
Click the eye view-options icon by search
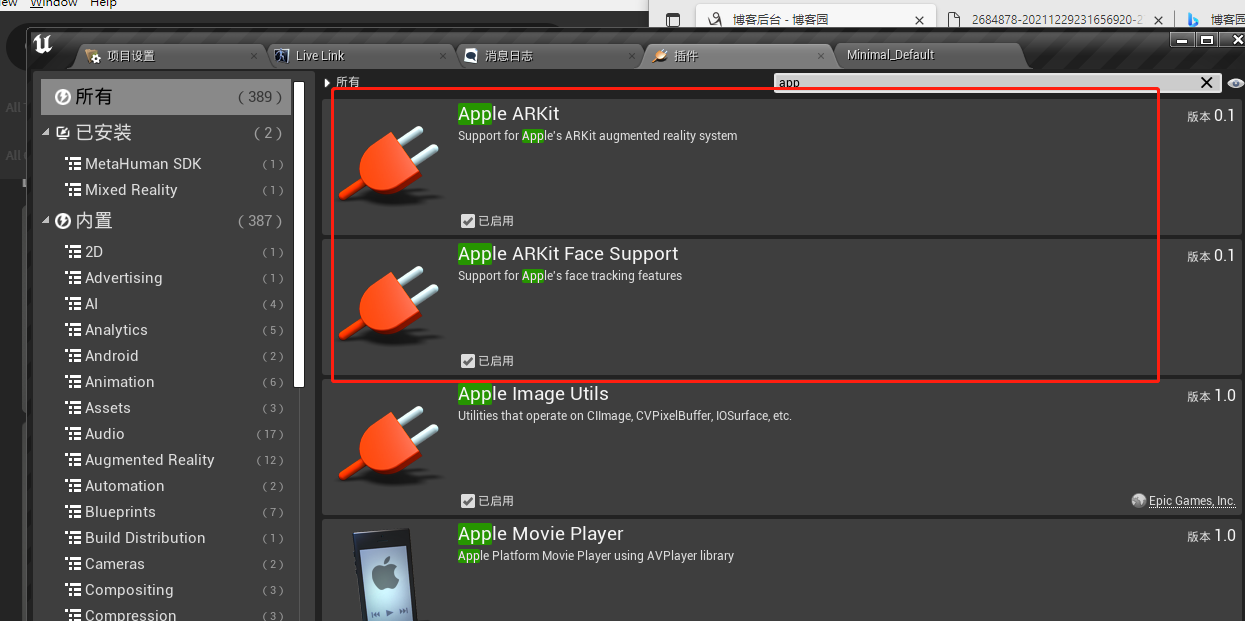(1235, 83)
